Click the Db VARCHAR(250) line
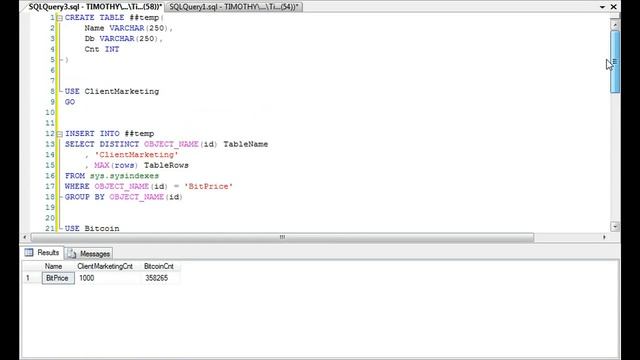 [124, 39]
